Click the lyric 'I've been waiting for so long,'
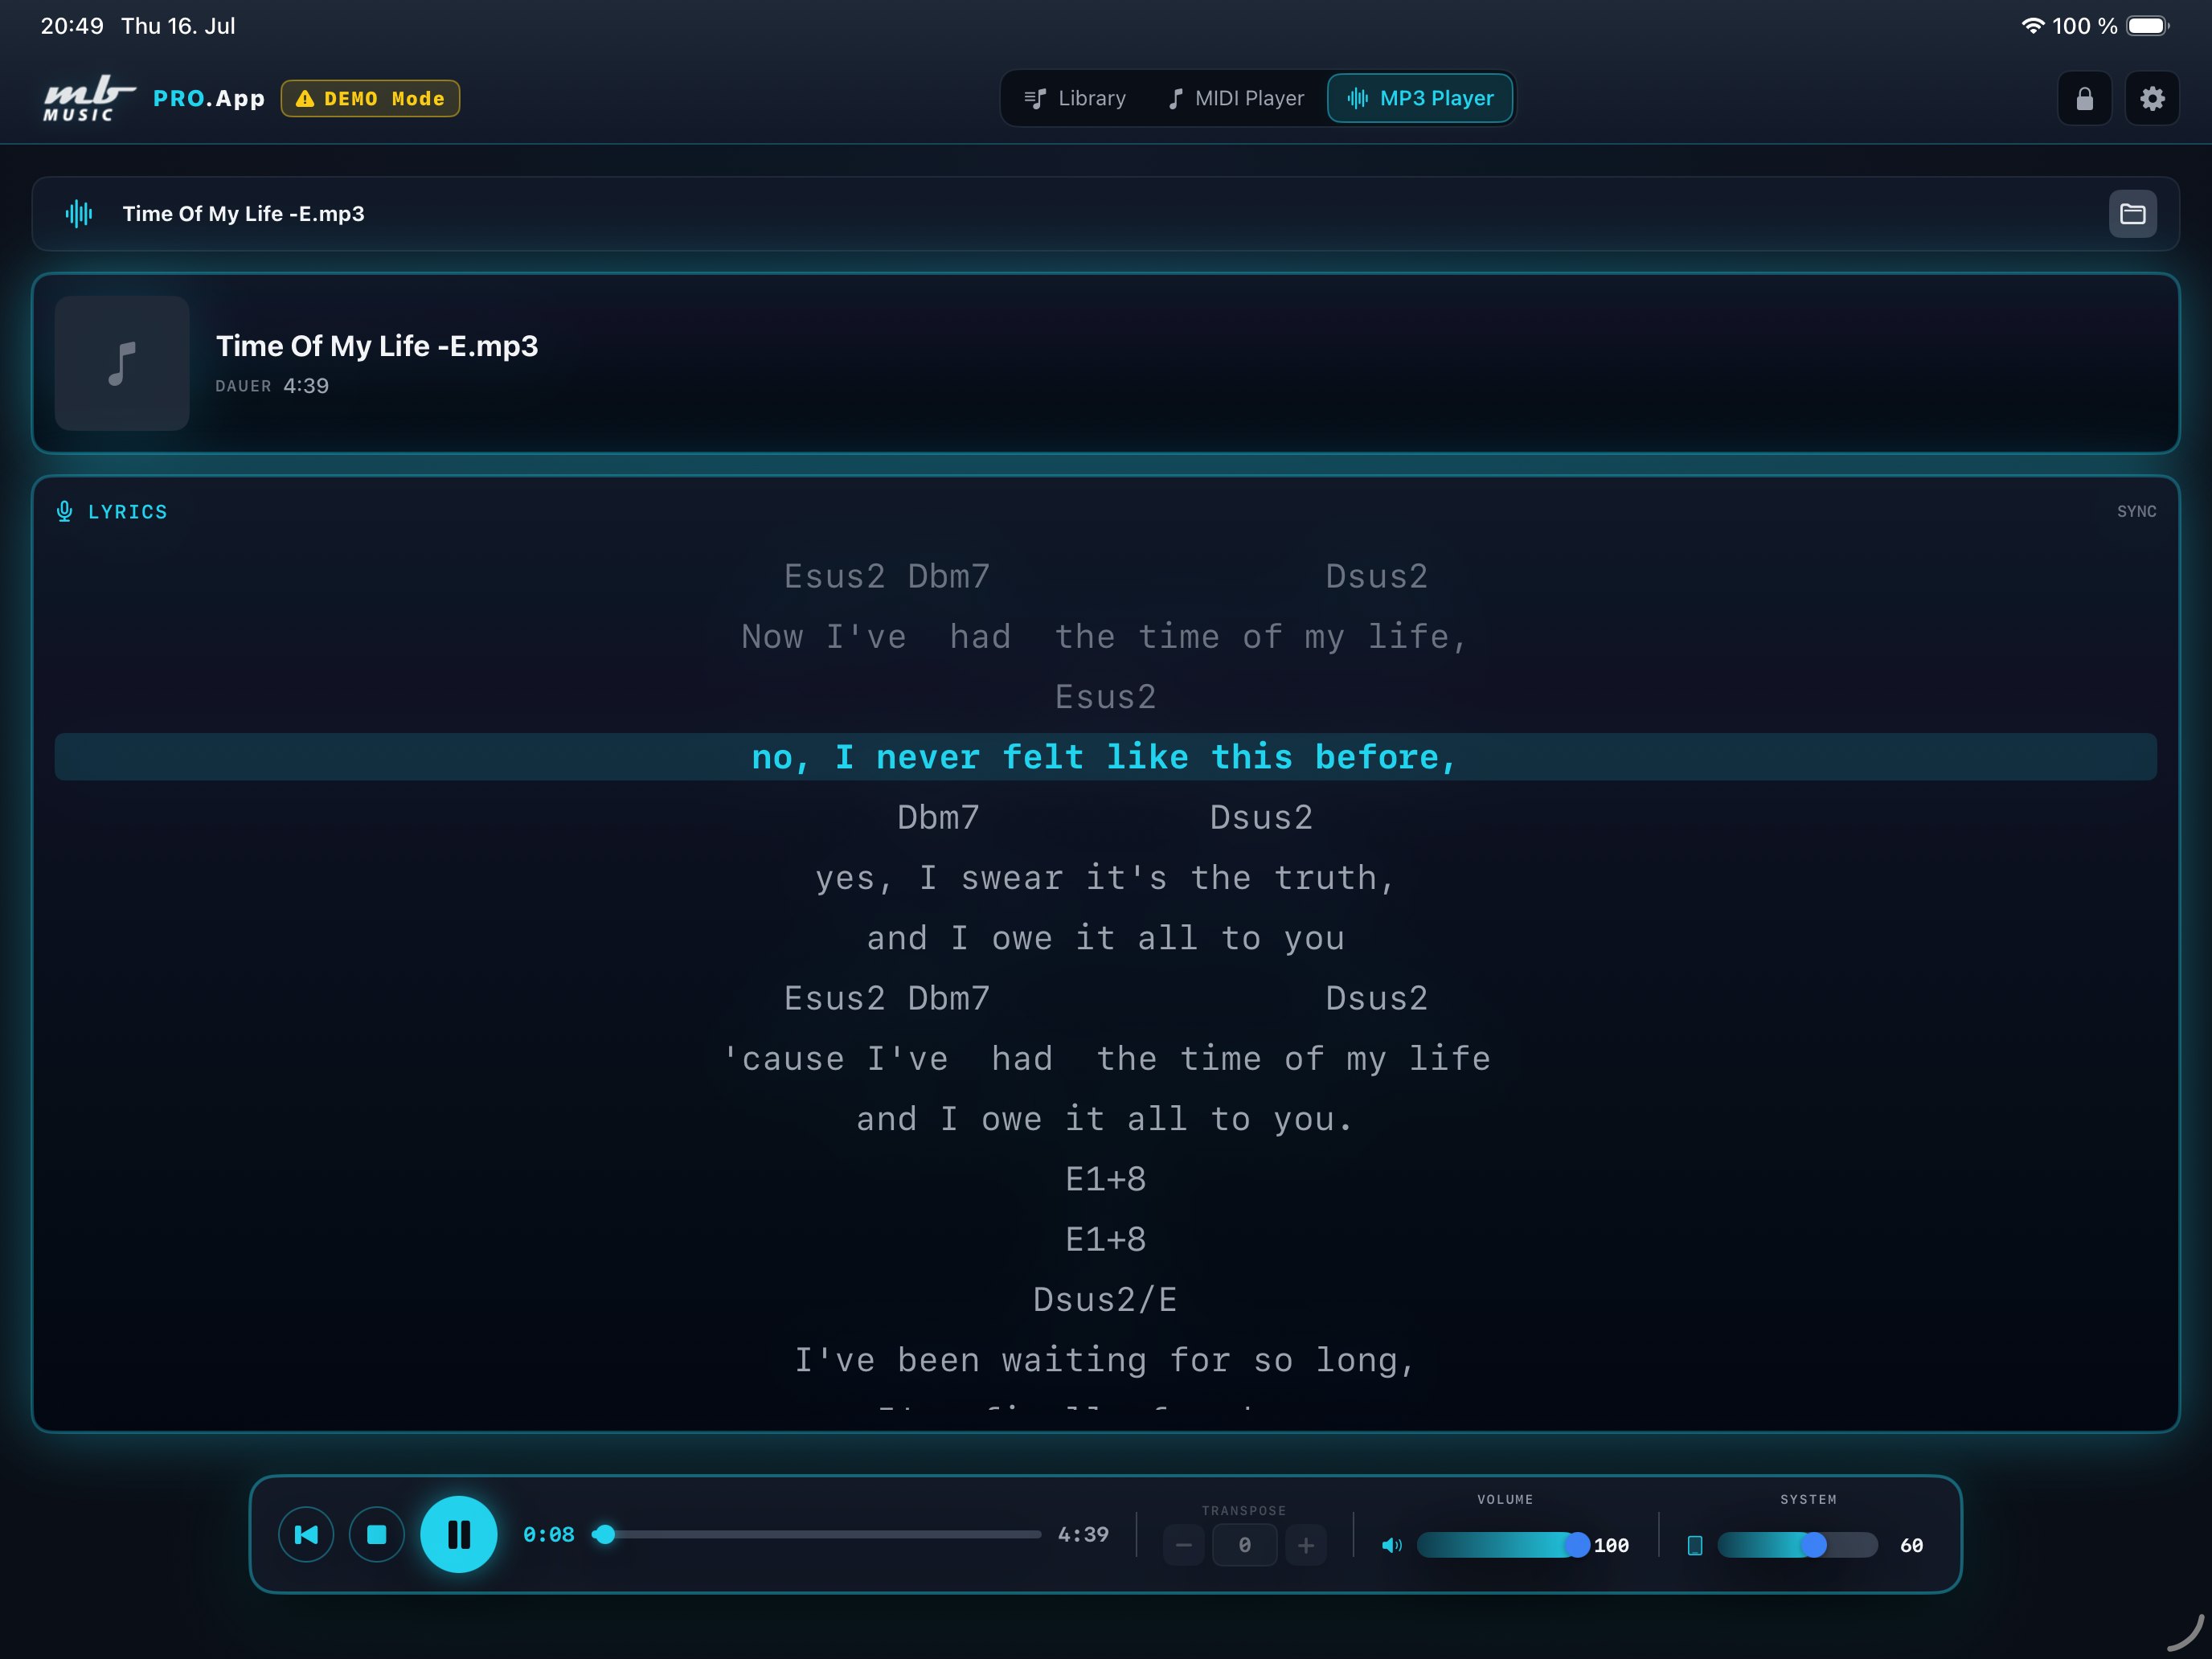This screenshot has width=2212, height=1659. (x=1105, y=1360)
